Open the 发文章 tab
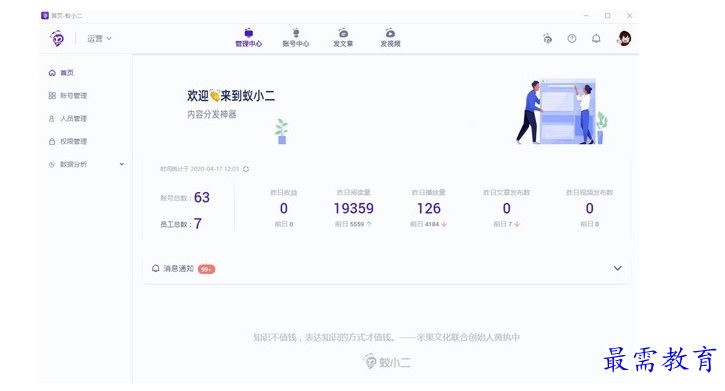The image size is (725, 391). [x=343, y=38]
